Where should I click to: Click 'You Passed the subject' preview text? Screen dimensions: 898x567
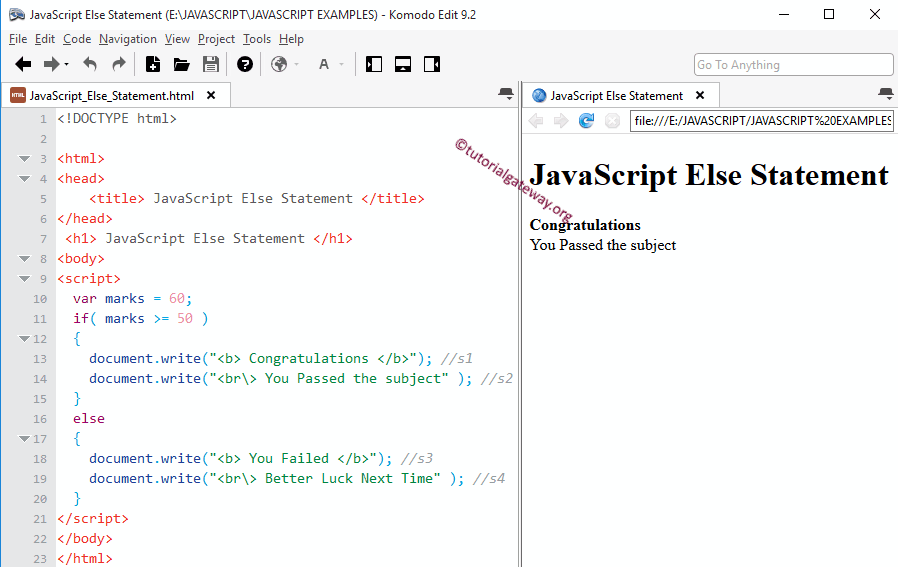(603, 245)
